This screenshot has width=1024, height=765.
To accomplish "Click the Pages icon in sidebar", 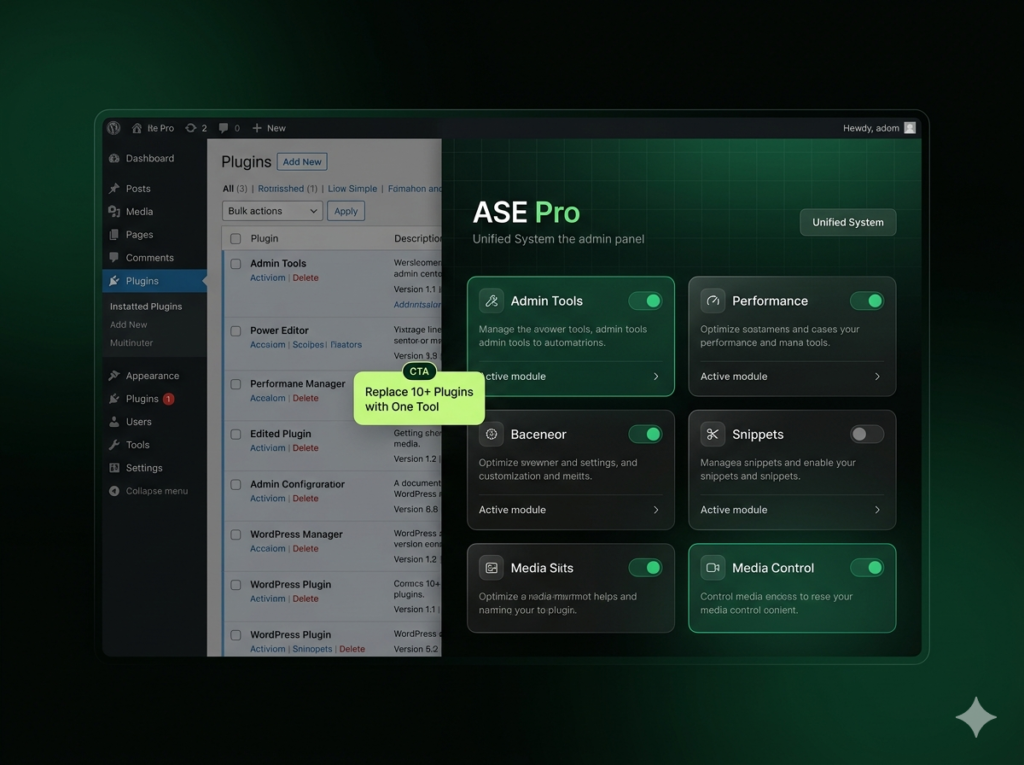I will (114, 235).
